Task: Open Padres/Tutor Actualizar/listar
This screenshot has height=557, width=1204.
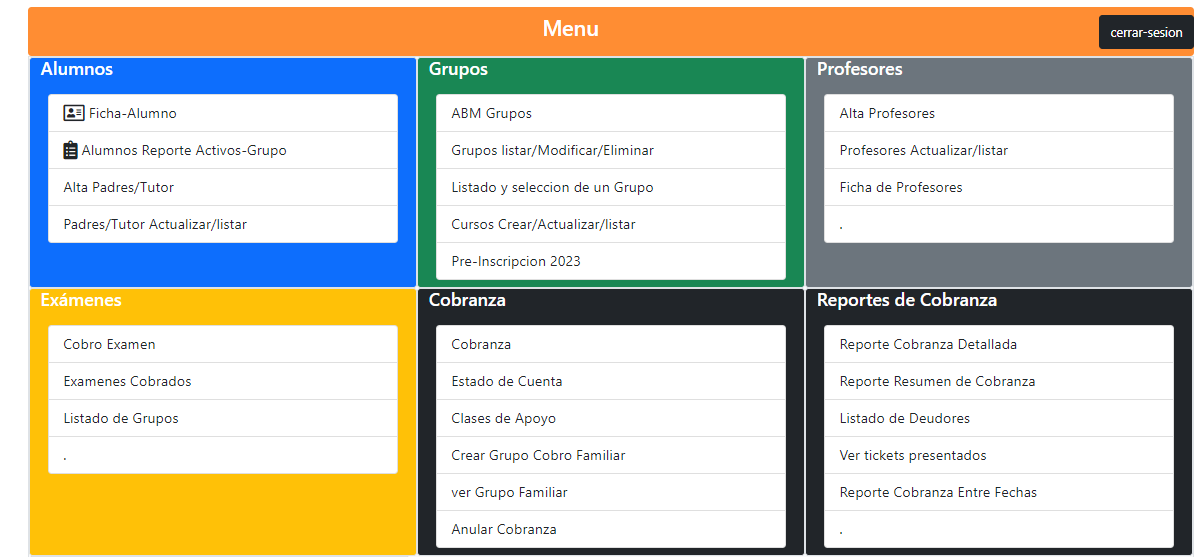Action: 155,224
